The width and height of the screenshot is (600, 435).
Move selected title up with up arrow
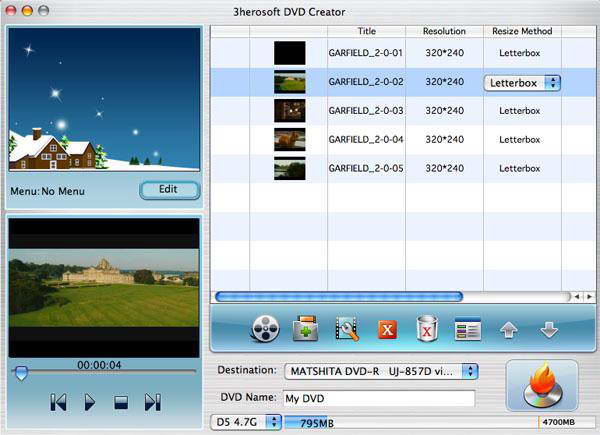pyautogui.click(x=509, y=330)
